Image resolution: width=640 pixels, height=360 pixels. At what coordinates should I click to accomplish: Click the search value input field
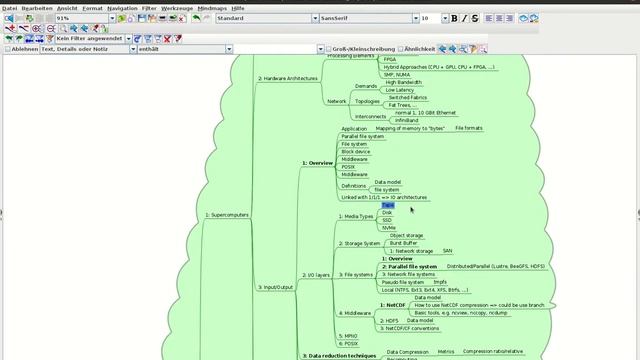tap(276, 49)
